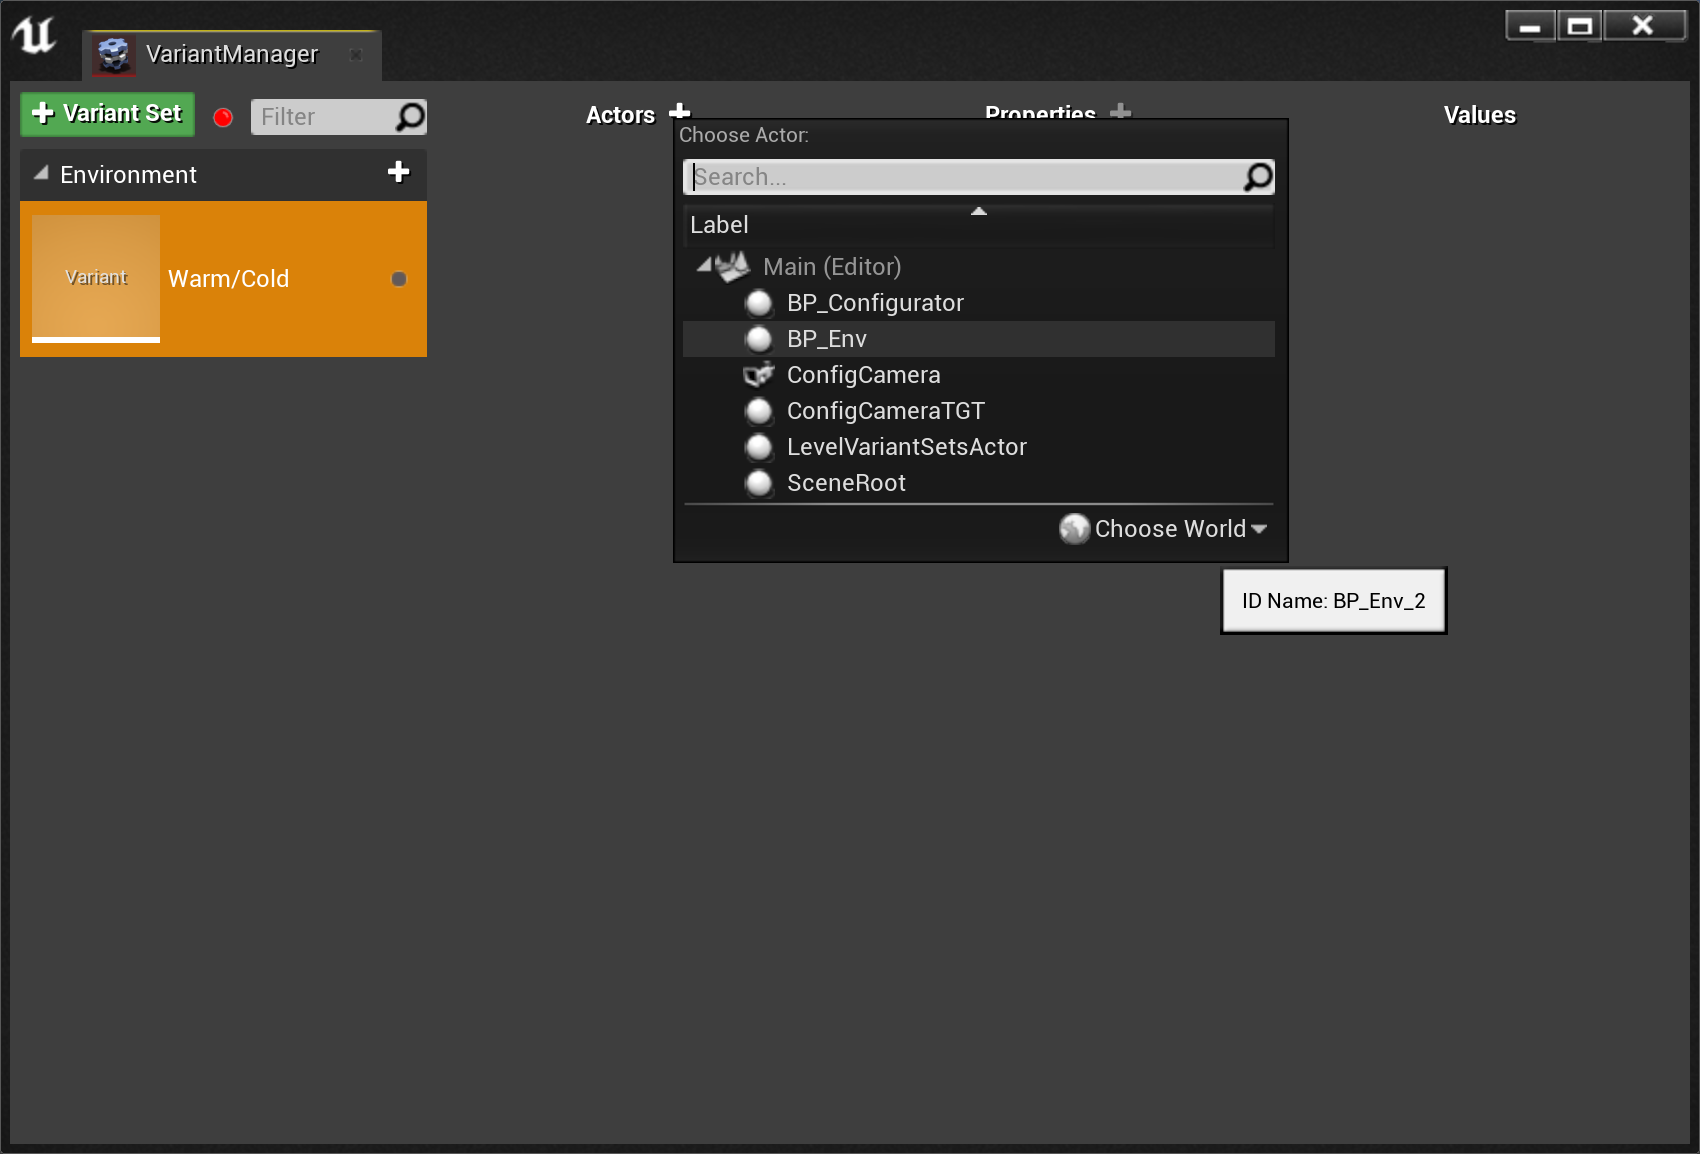Collapse the Environment variant set
The width and height of the screenshot is (1700, 1154).
point(41,174)
